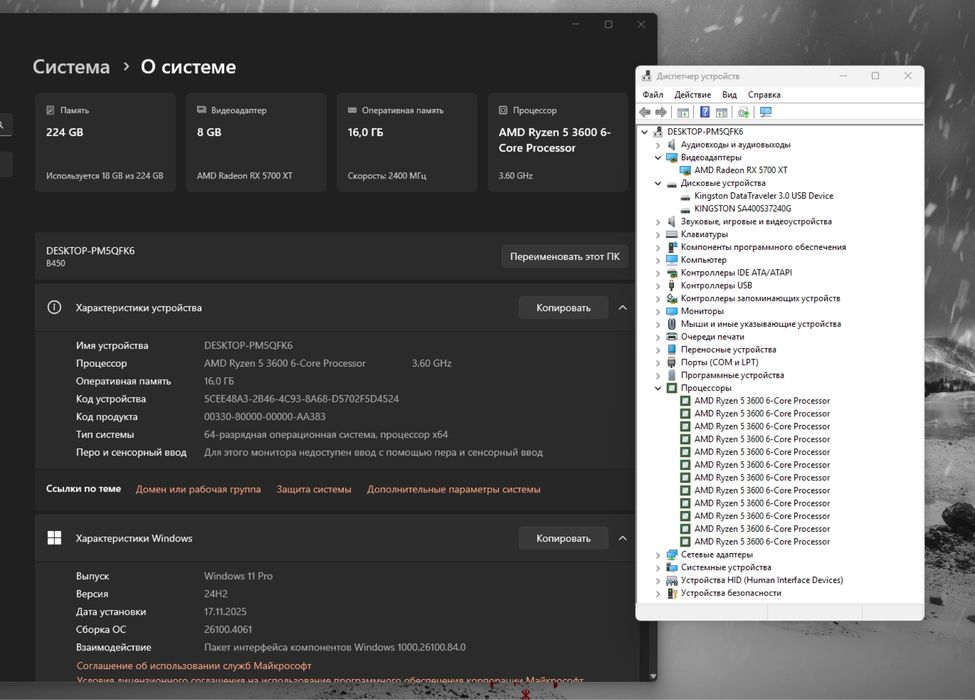Click the icon beside Устройства безопасности
This screenshot has height=700, width=975.
click(x=672, y=593)
